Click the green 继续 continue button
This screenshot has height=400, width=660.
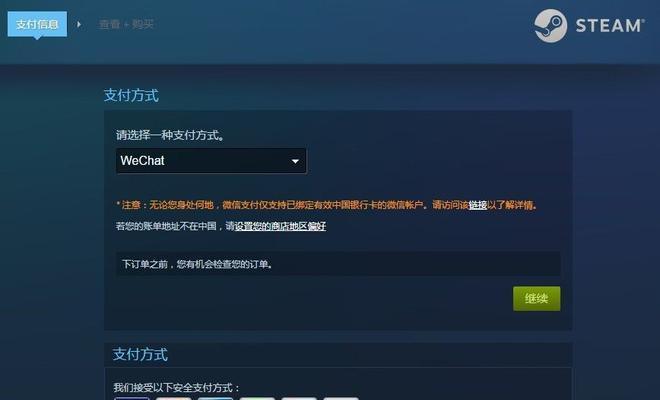(x=536, y=299)
